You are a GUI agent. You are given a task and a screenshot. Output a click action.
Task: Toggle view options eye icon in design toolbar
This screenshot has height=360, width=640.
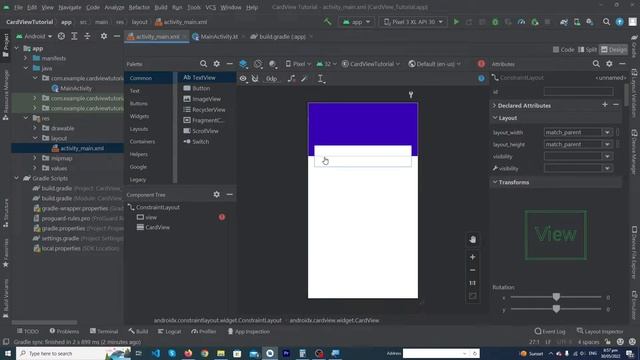(243, 78)
